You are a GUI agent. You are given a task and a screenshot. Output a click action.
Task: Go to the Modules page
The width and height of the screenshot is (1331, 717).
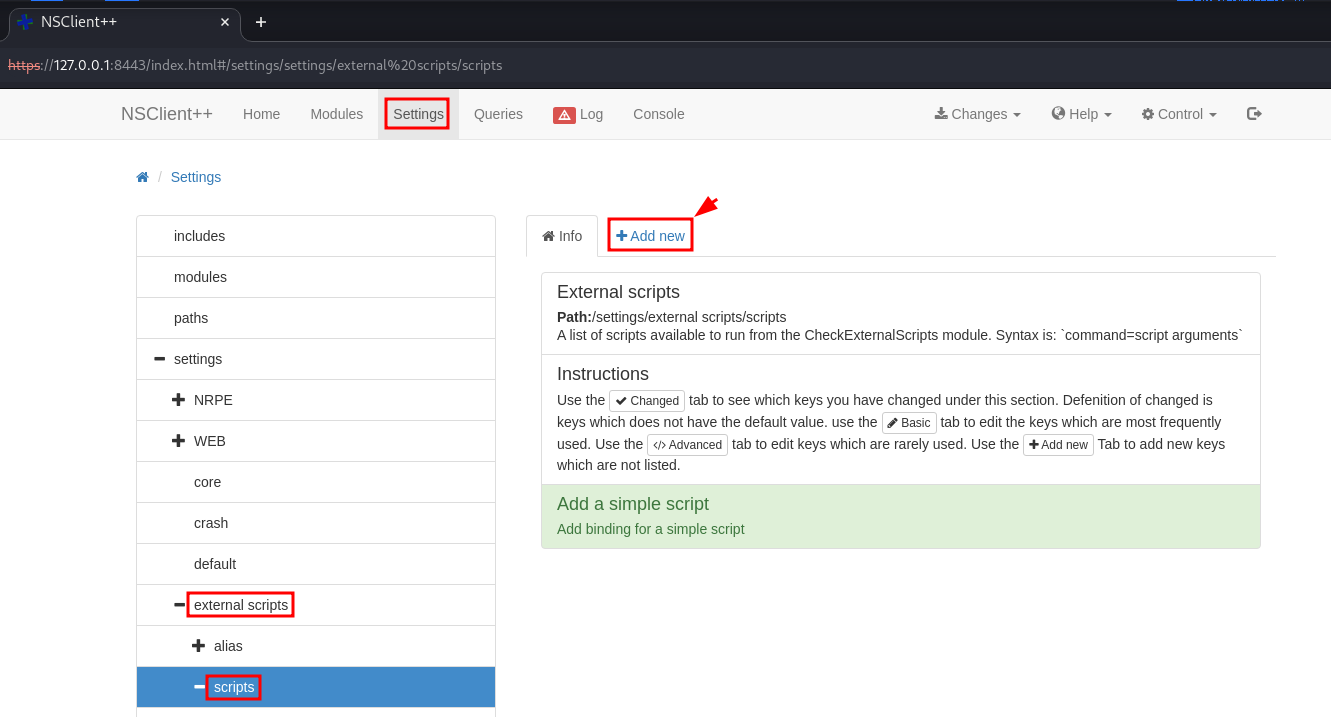tap(336, 114)
